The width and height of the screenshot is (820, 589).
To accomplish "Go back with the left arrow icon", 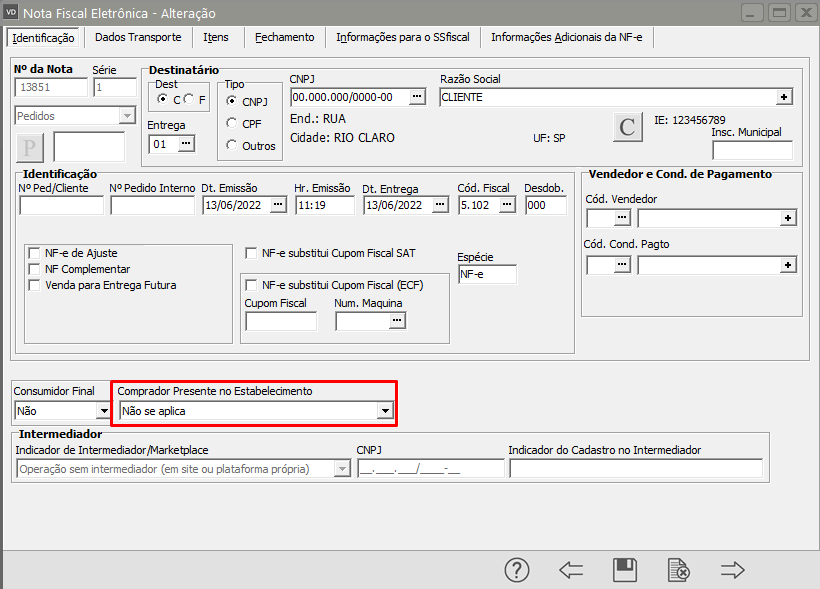I will click(x=571, y=570).
